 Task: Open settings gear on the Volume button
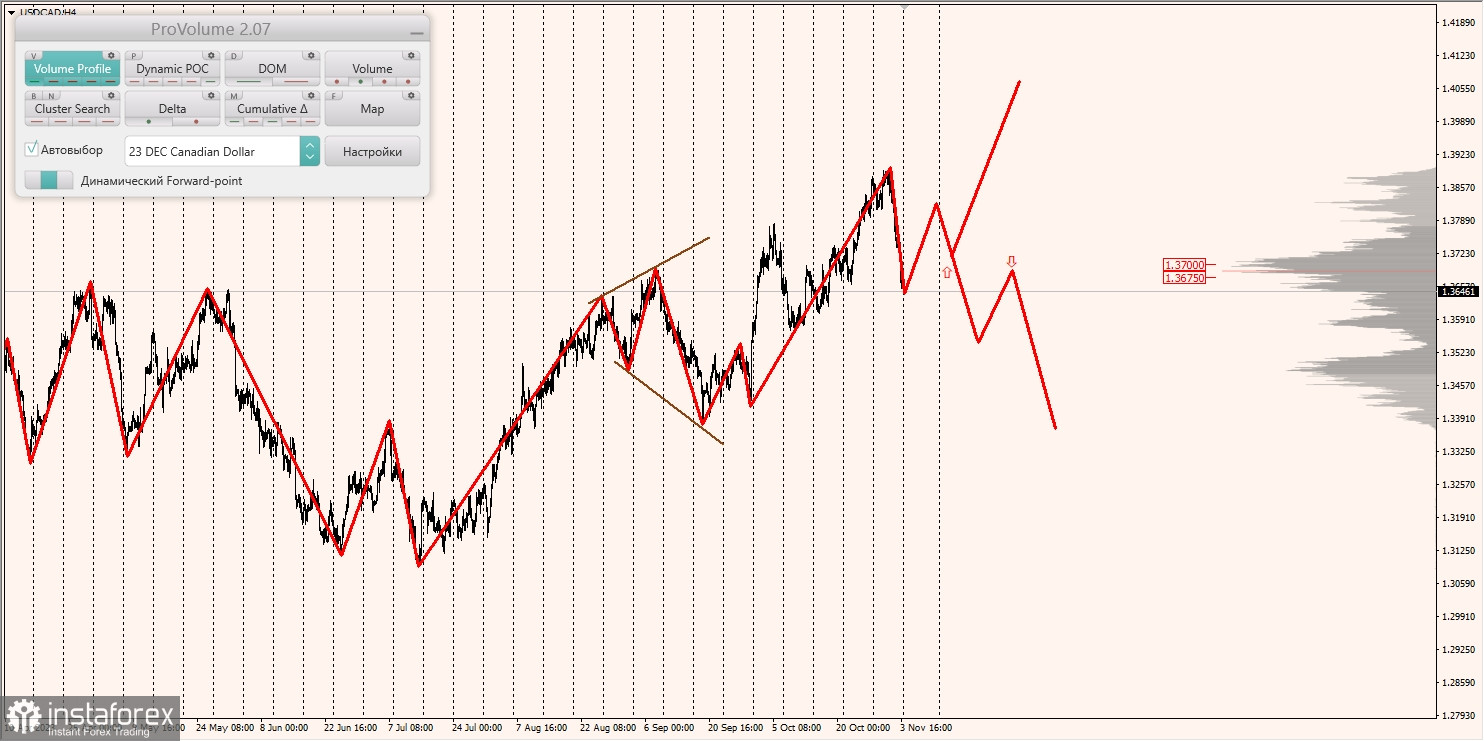tap(412, 56)
